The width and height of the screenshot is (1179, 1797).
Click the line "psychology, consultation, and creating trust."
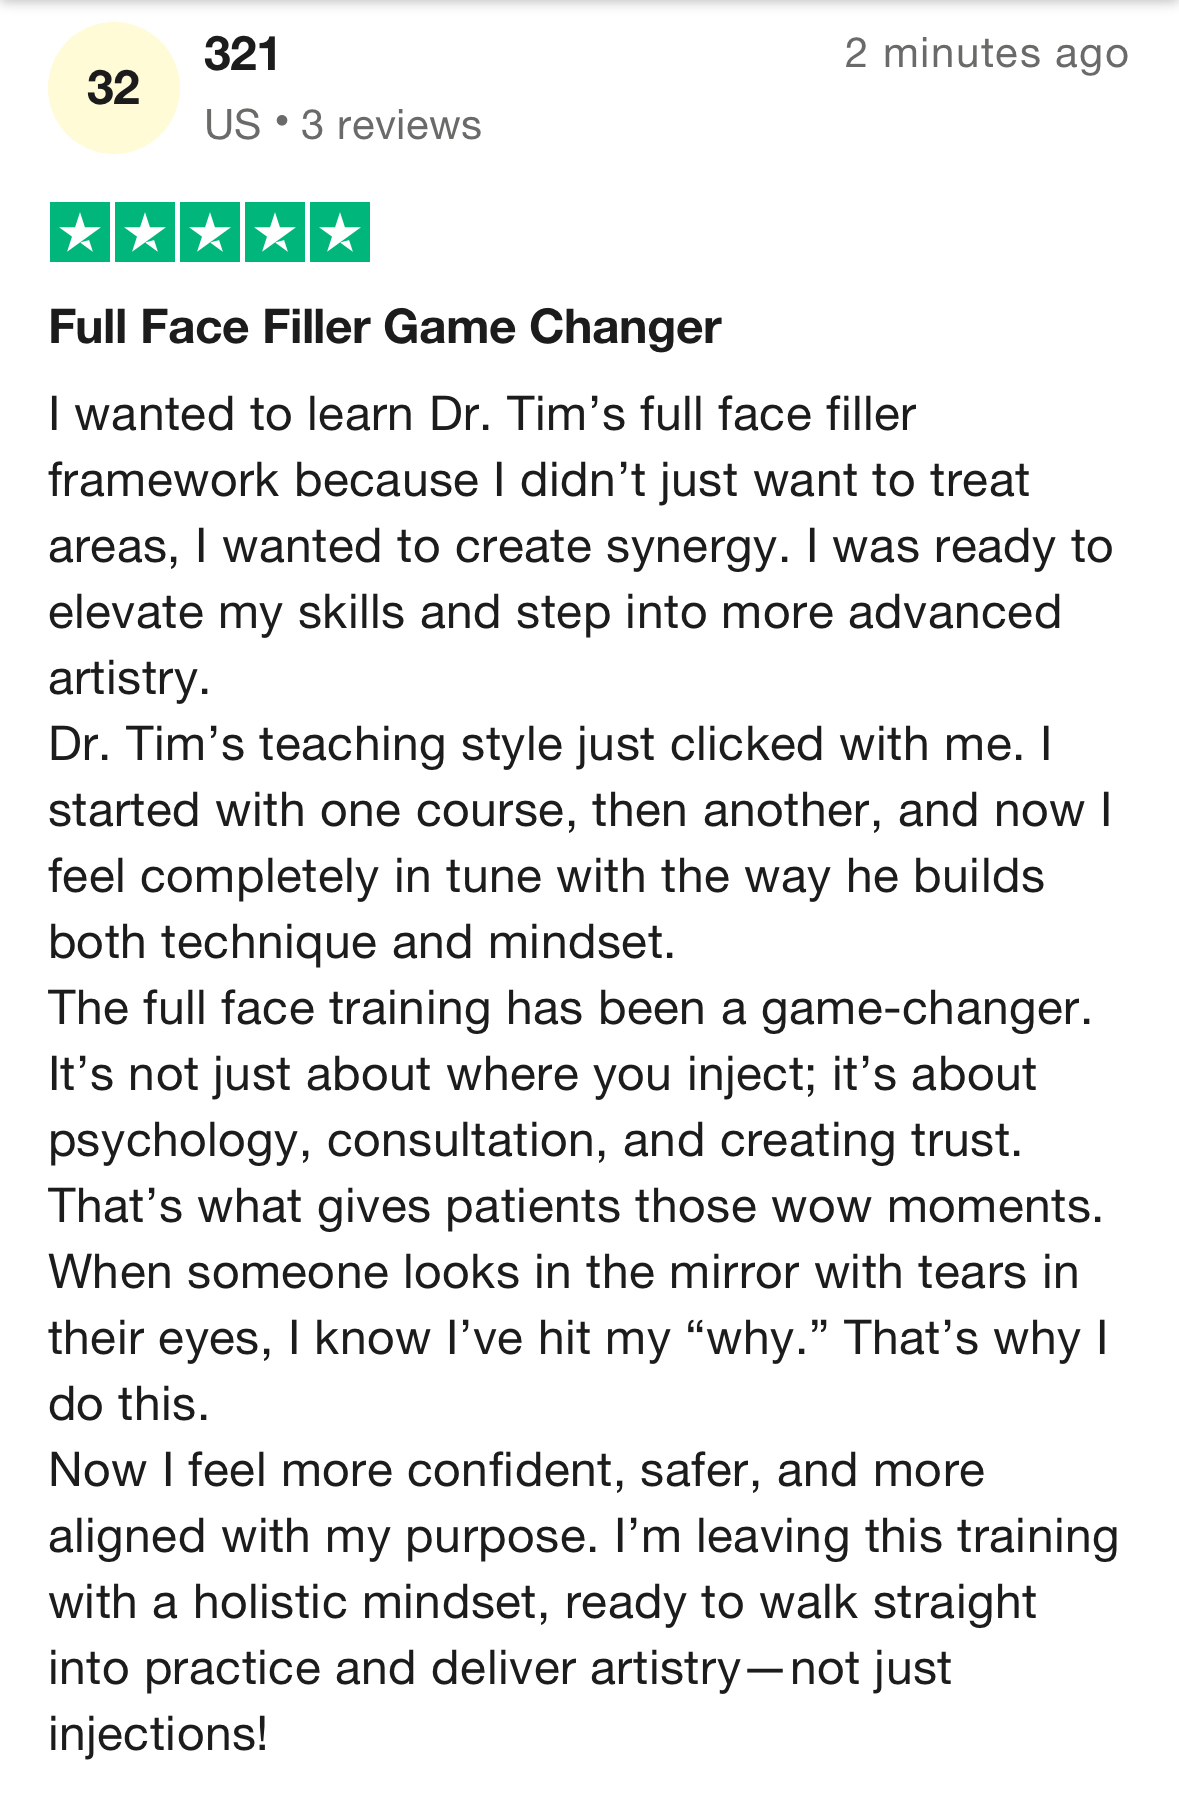point(535,1140)
